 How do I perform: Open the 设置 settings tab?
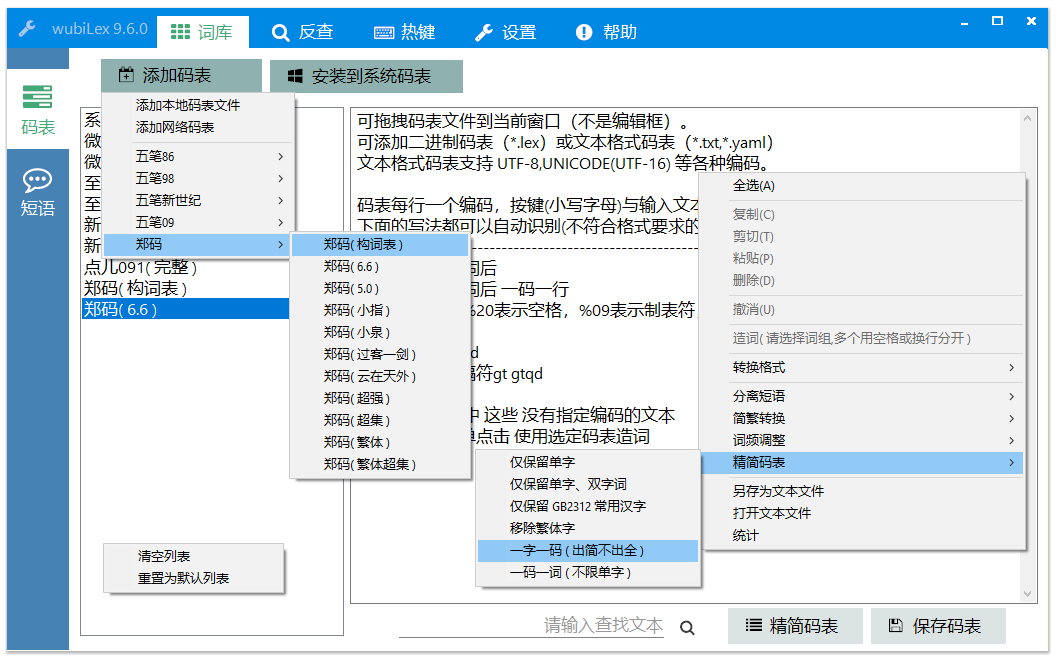pyautogui.click(x=505, y=32)
